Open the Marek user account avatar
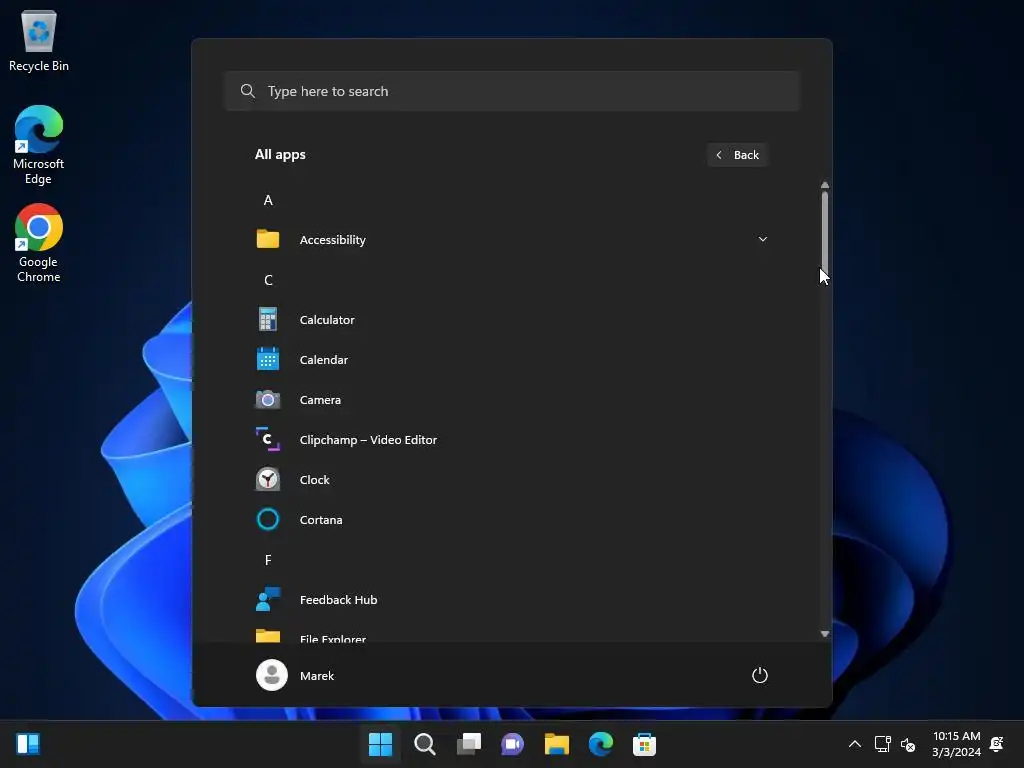Viewport: 1024px width, 768px height. click(x=272, y=675)
